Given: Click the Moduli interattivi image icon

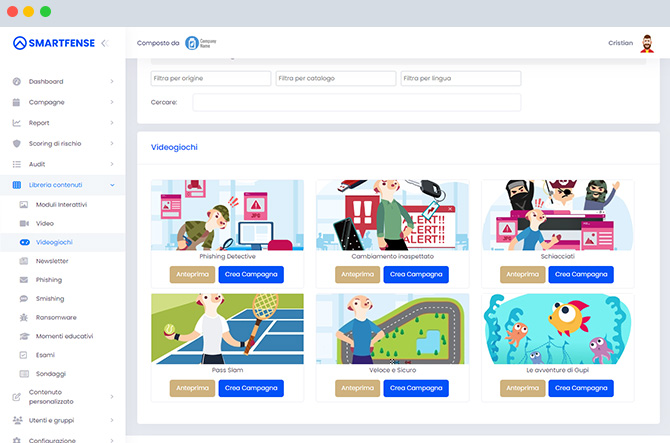Looking at the screenshot, I should click(x=24, y=205).
